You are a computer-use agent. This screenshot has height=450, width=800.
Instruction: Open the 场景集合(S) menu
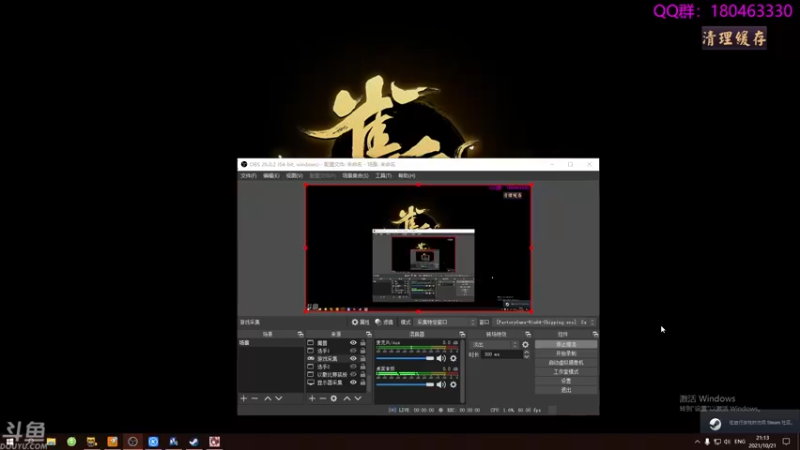point(355,176)
